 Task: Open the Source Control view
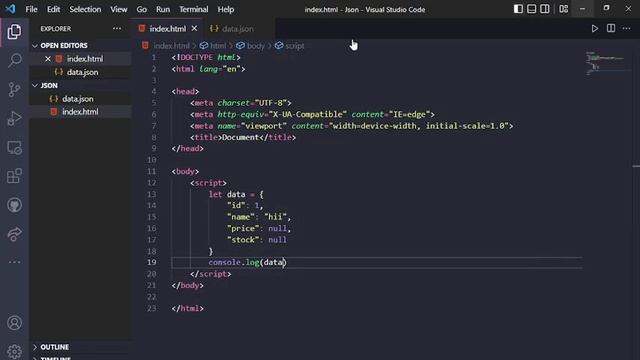pos(14,89)
